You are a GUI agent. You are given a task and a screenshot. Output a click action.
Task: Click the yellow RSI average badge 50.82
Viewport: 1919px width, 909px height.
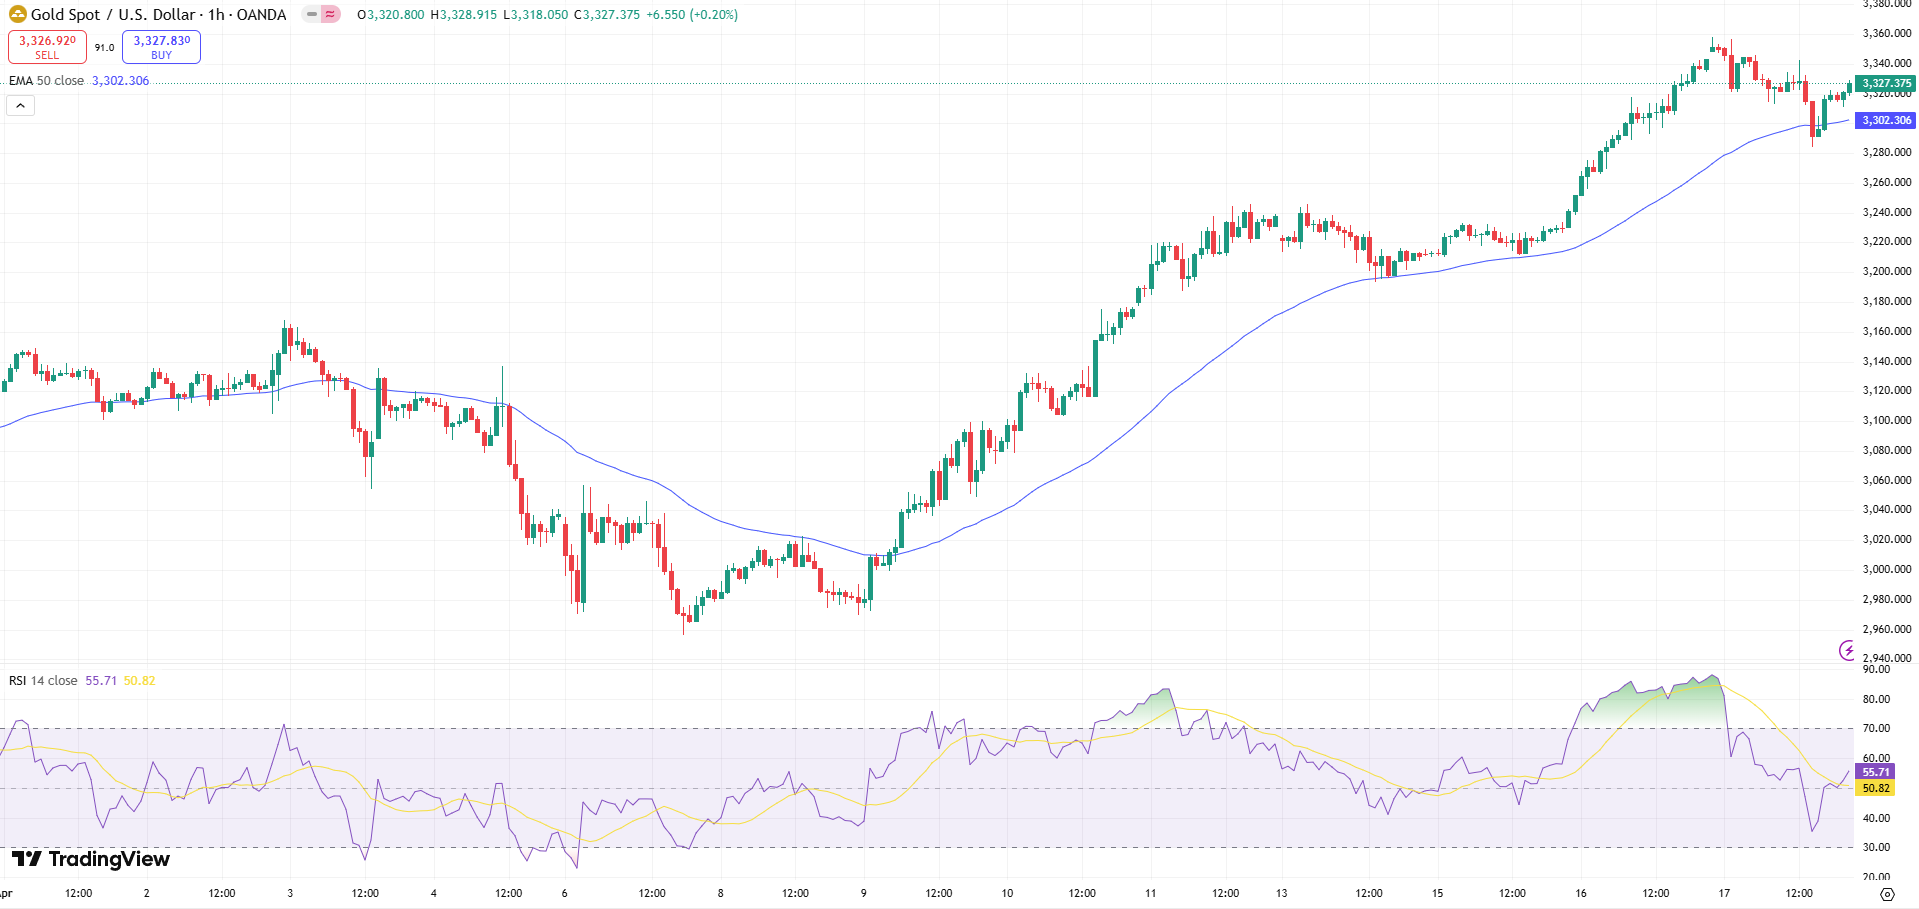point(1875,788)
